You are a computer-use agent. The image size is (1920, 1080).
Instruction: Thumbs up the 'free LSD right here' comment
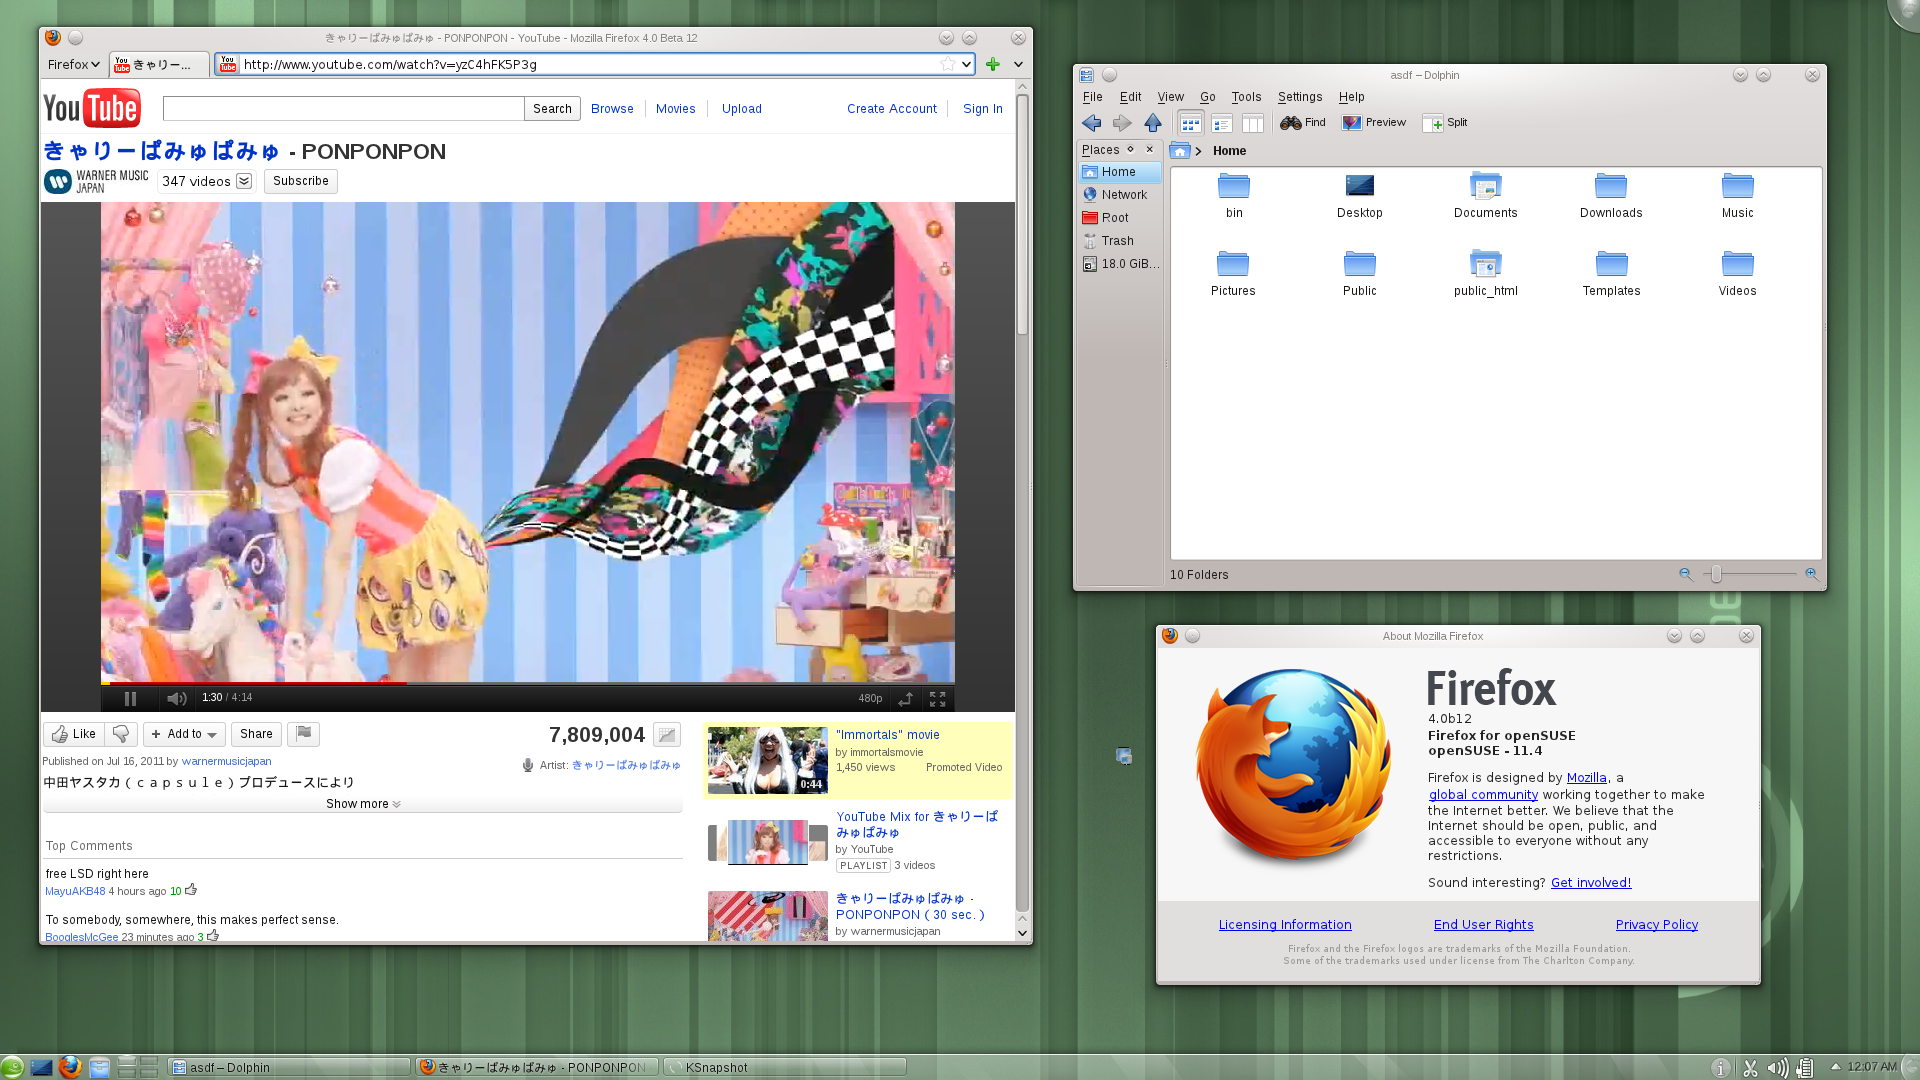click(x=191, y=889)
